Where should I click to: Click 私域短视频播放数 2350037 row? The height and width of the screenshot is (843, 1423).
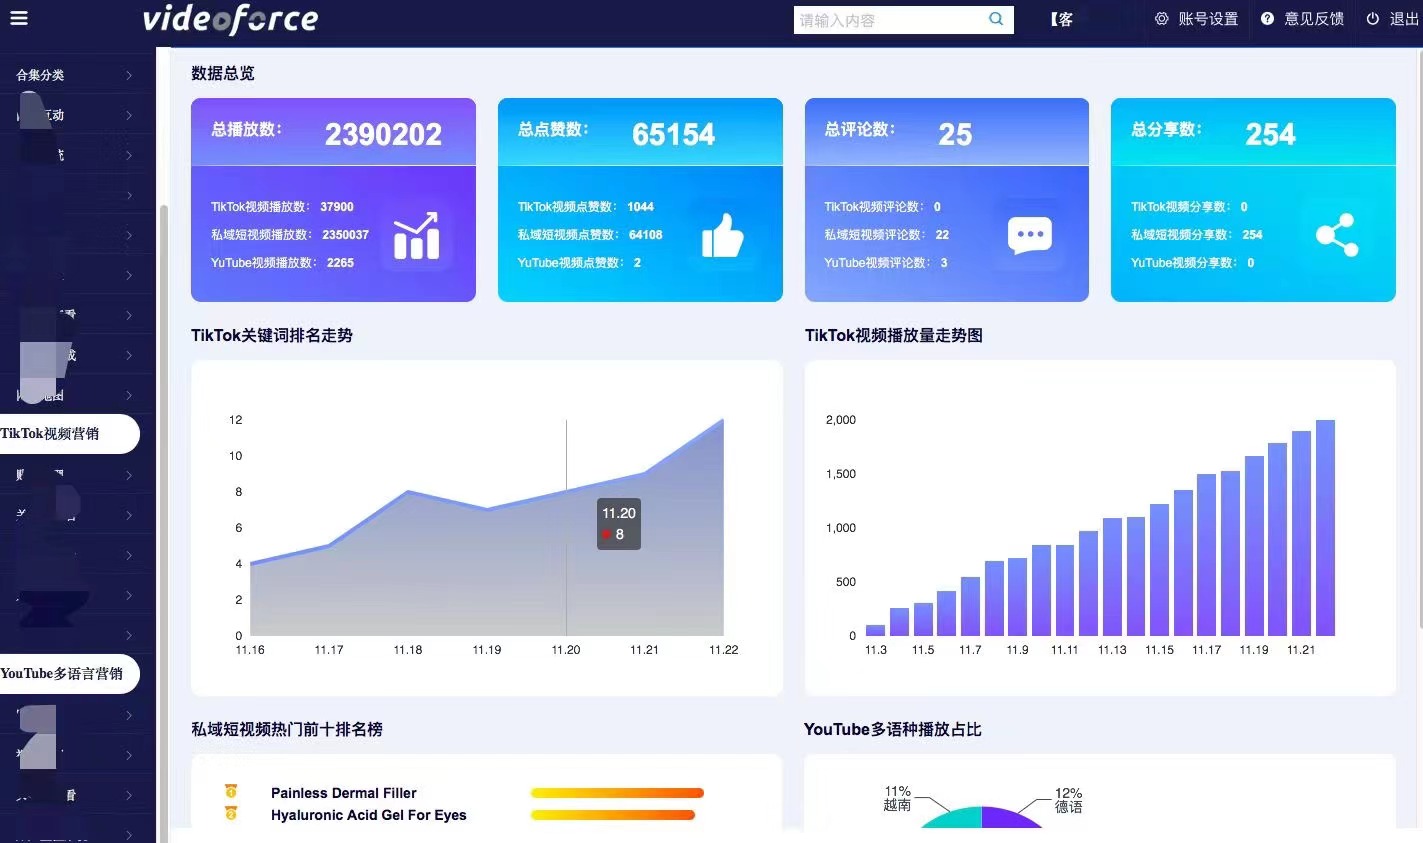pos(290,235)
